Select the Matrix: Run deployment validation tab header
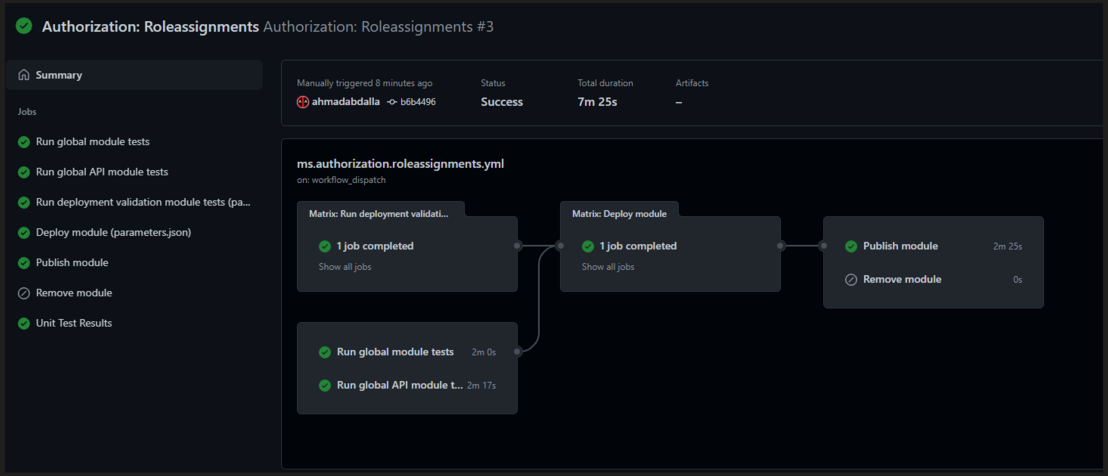Screen dimensions: 1108x476 pyautogui.click(x=380, y=213)
